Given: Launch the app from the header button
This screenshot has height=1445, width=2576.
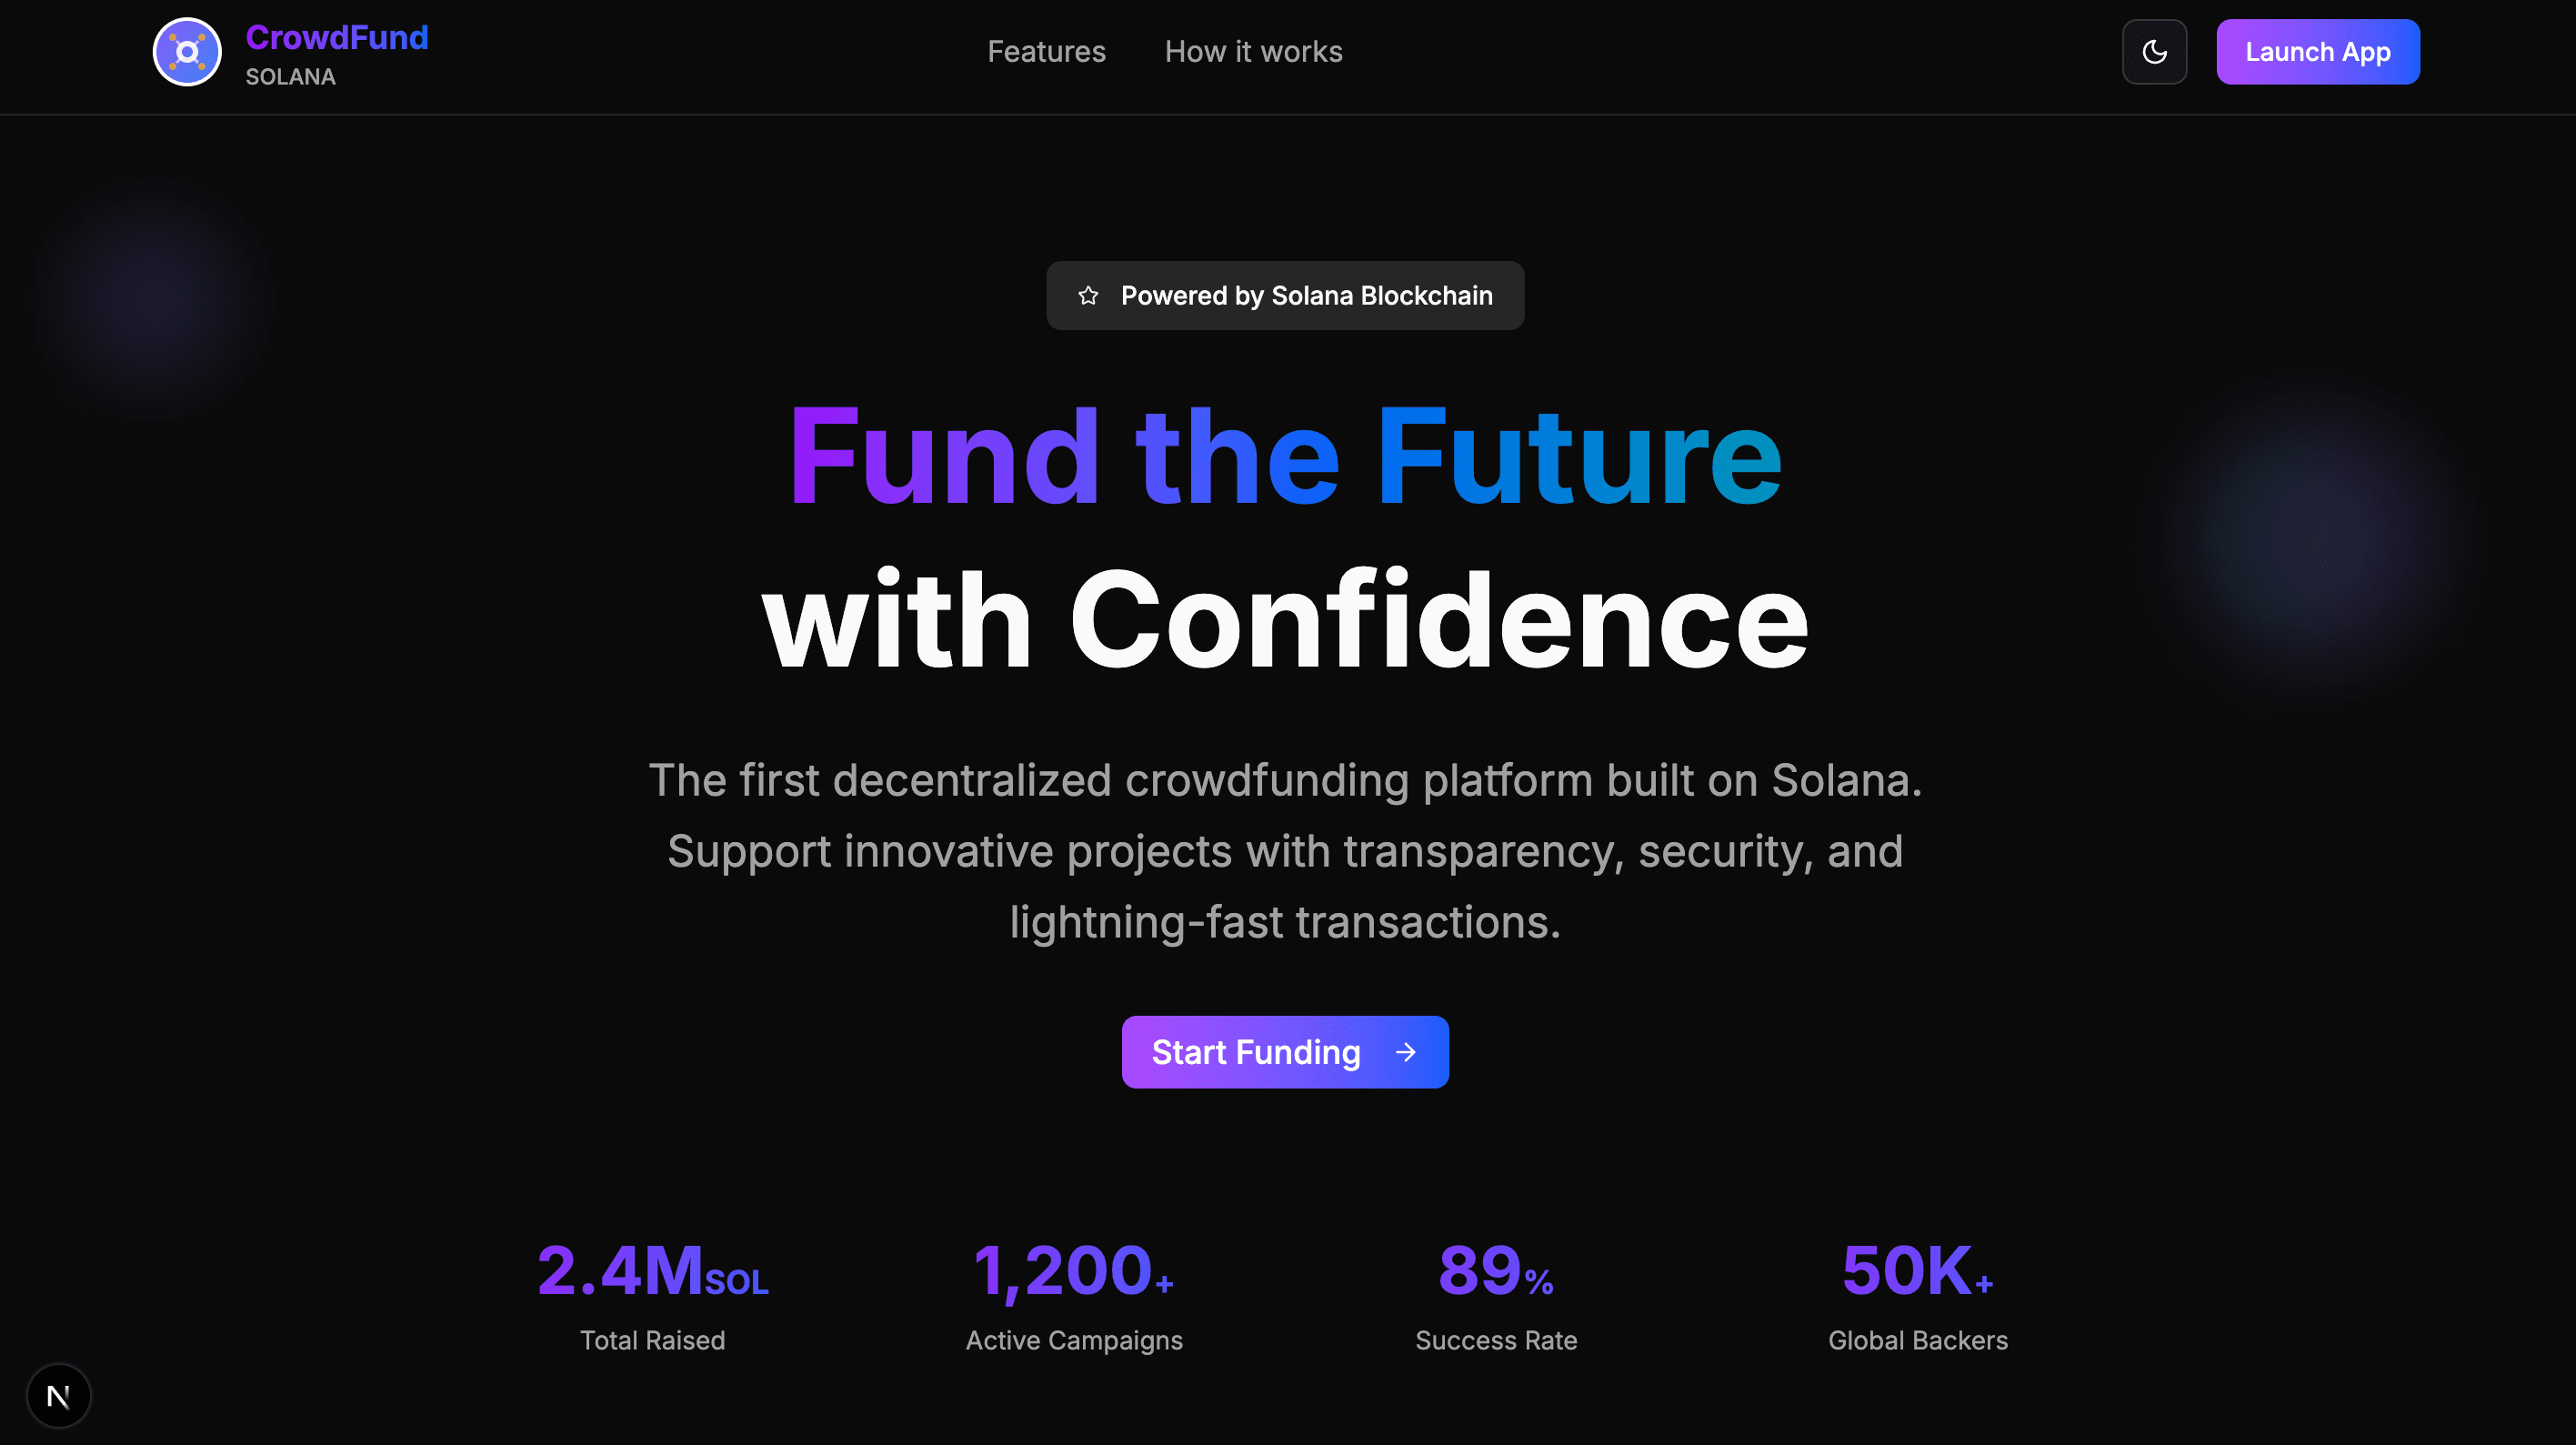Looking at the screenshot, I should pos(2318,51).
